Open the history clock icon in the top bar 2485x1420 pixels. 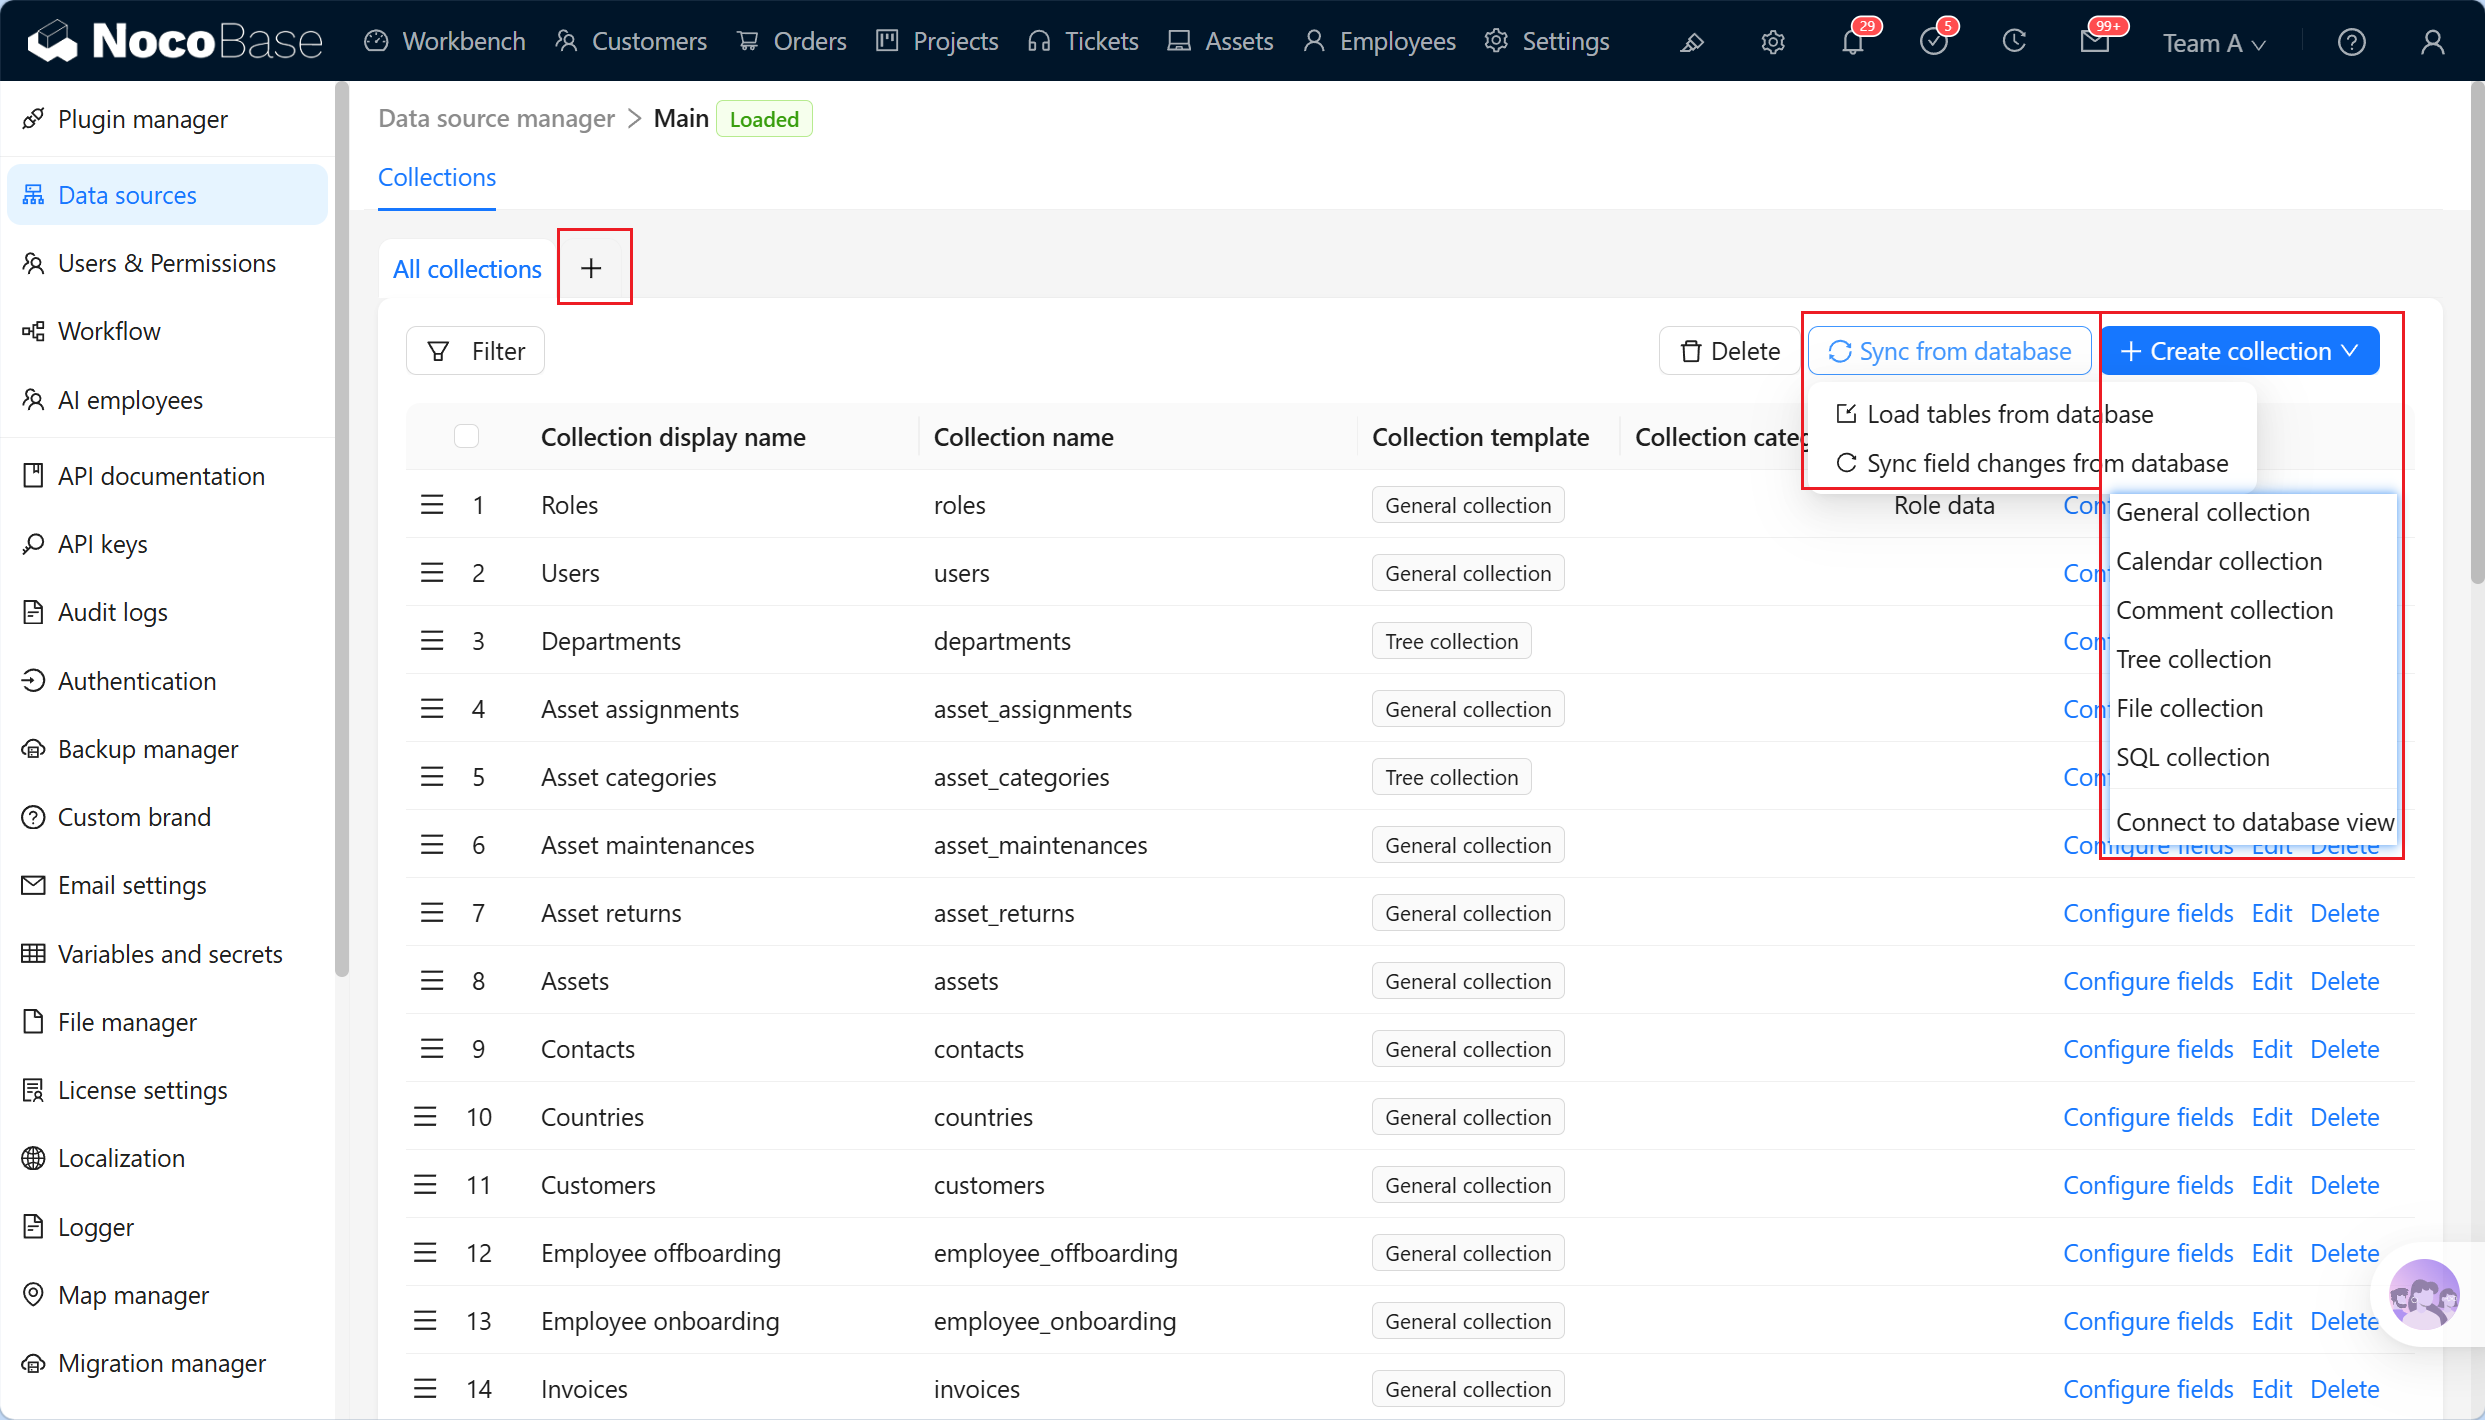(x=2014, y=42)
